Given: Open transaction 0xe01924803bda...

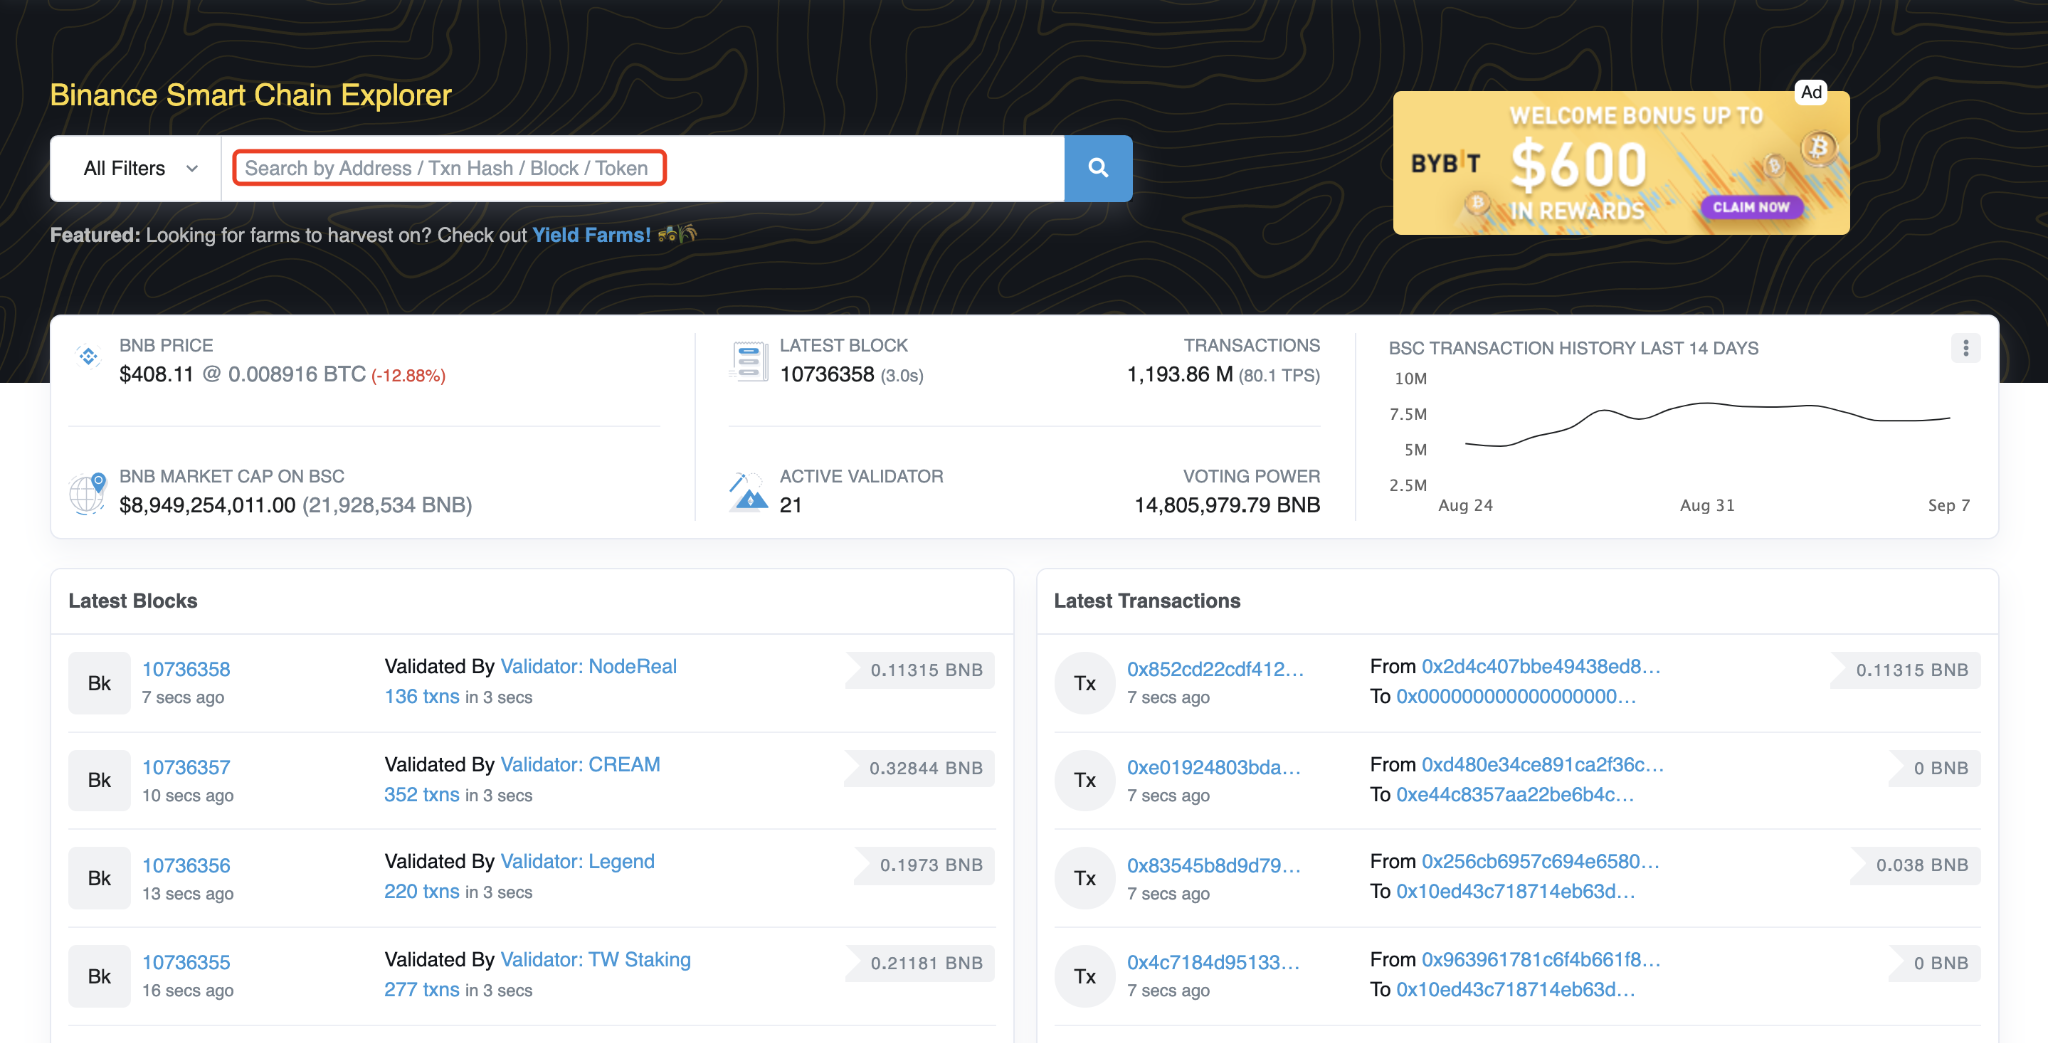Looking at the screenshot, I should tap(1214, 767).
